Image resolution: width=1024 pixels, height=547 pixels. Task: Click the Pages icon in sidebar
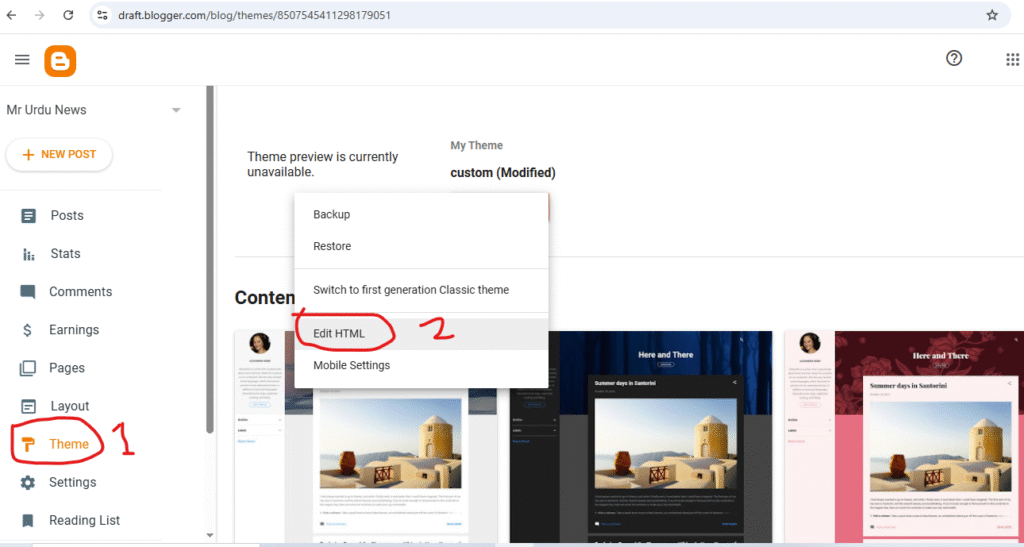coord(27,368)
